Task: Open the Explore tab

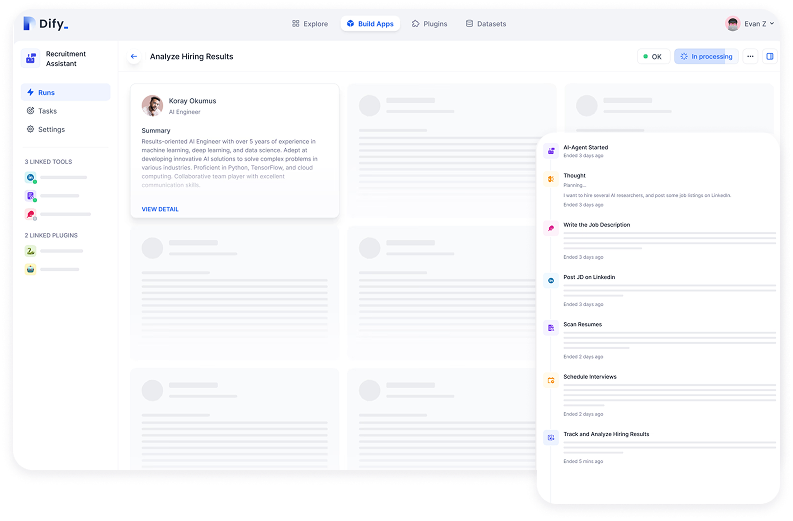Action: [310, 24]
